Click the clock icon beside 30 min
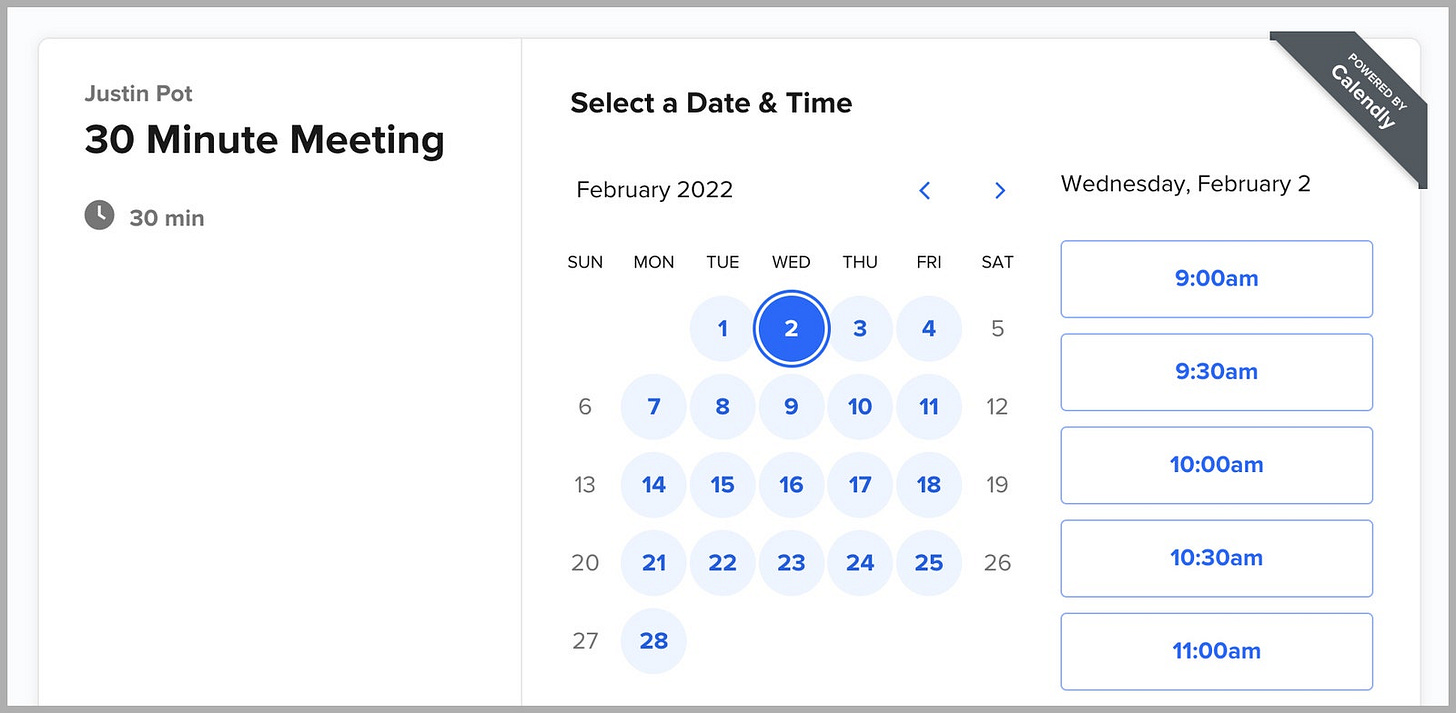The height and width of the screenshot is (713, 1456). pyautogui.click(x=99, y=215)
